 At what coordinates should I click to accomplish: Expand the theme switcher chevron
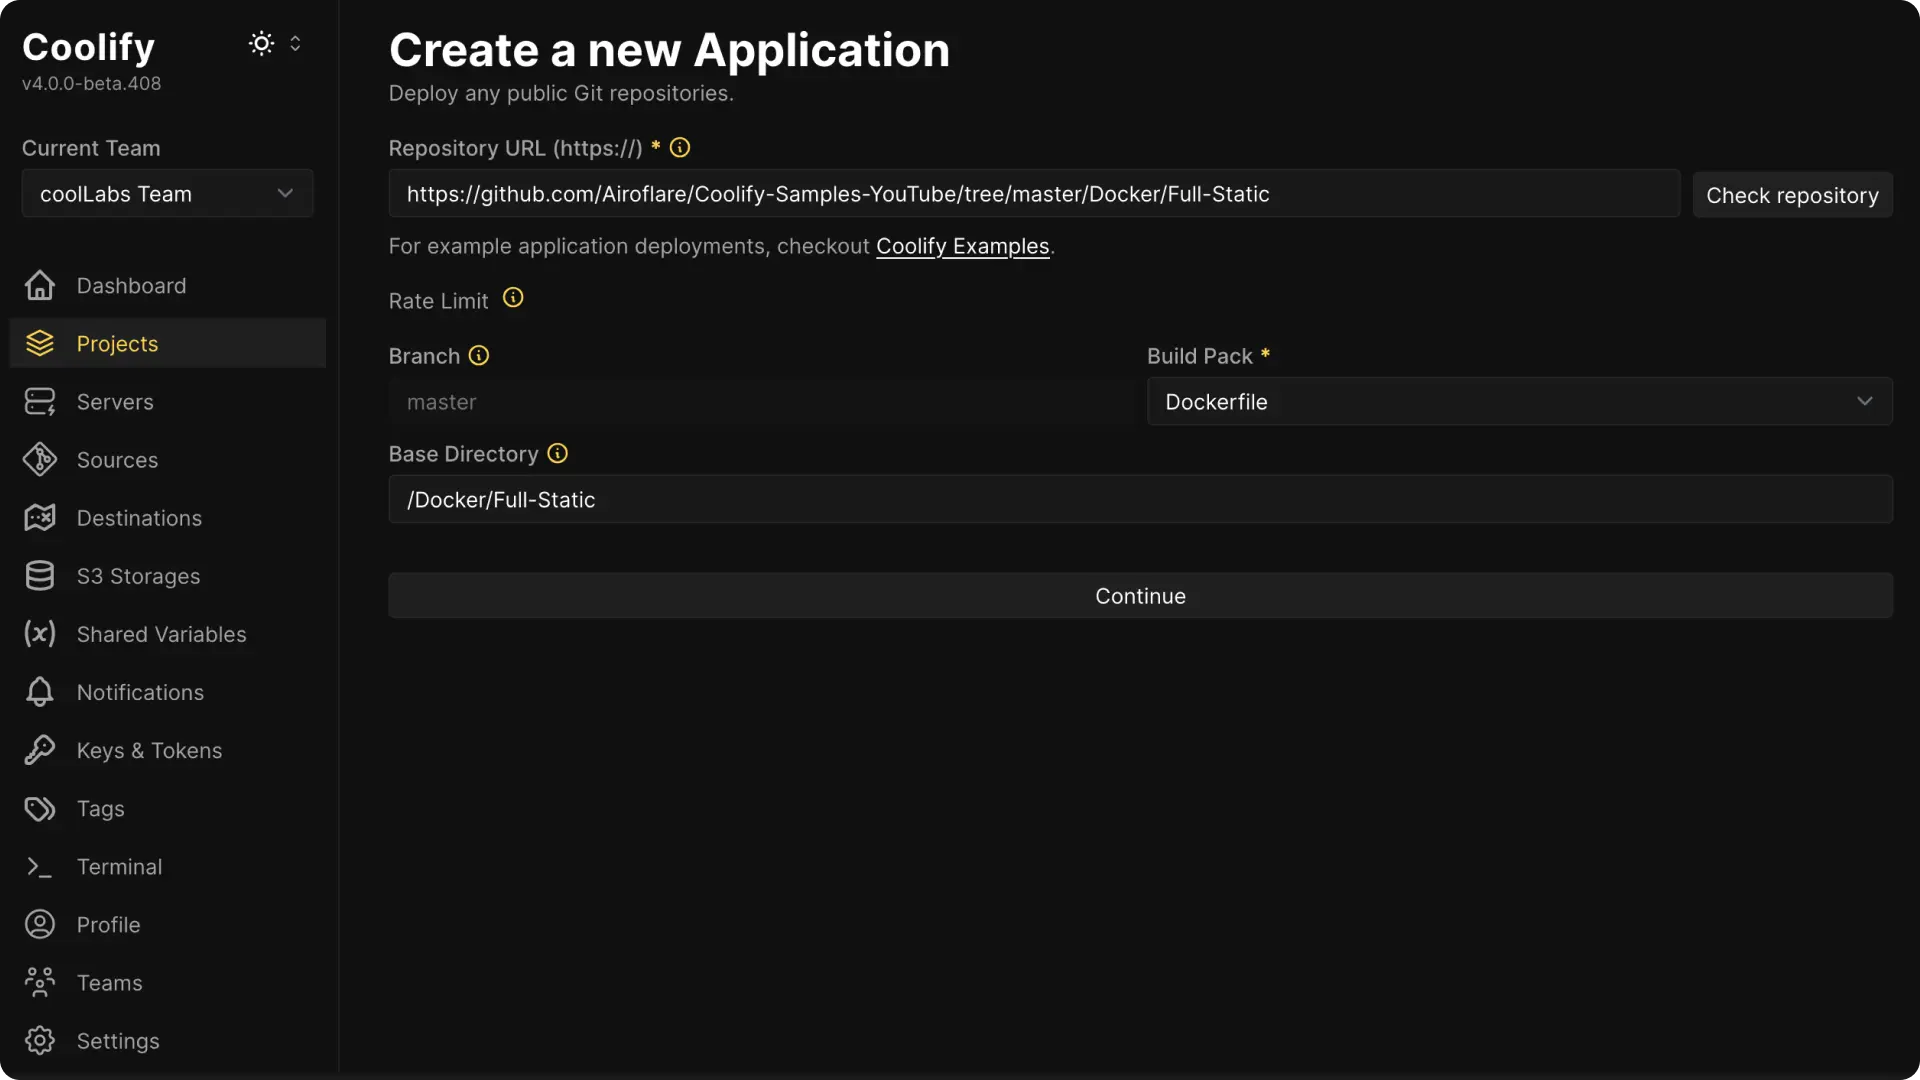click(x=295, y=43)
